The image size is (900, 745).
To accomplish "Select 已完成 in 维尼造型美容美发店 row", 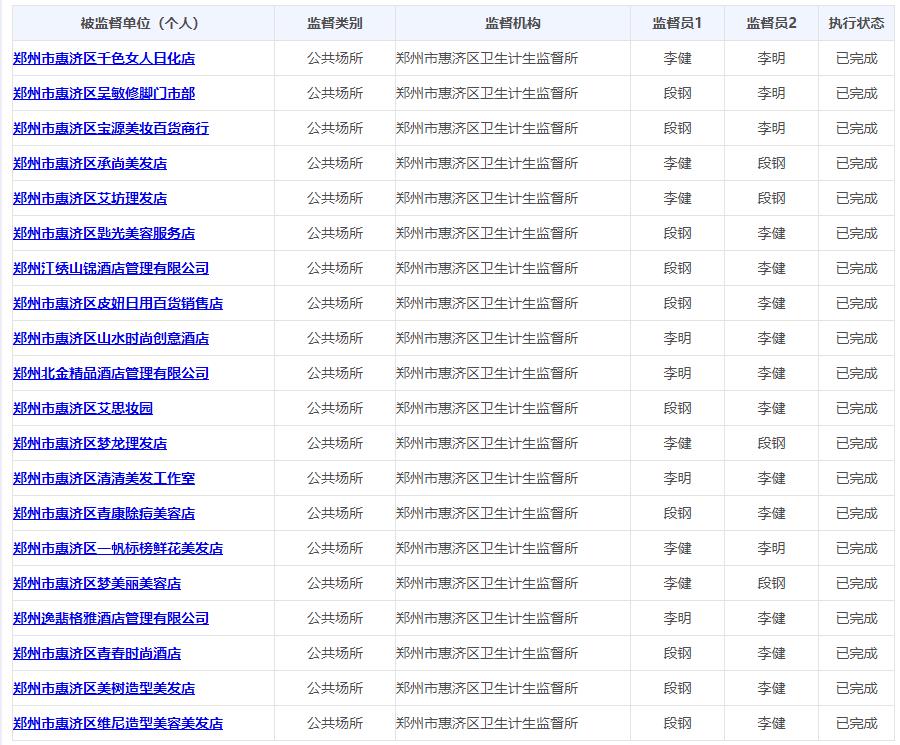I will pos(856,723).
